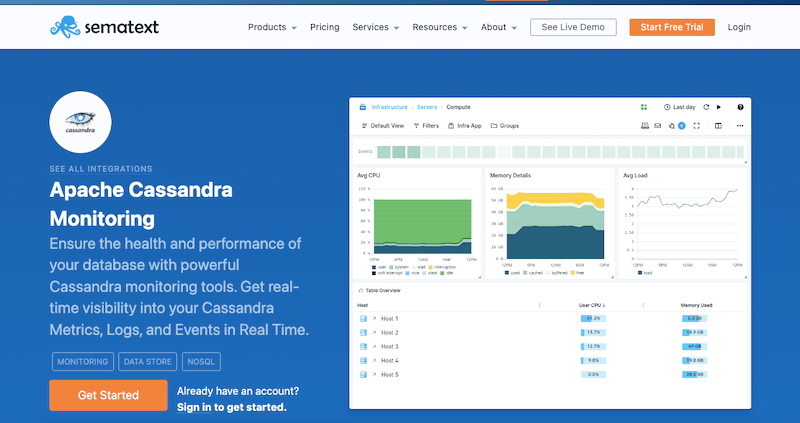Click the first dark green events square

point(384,152)
